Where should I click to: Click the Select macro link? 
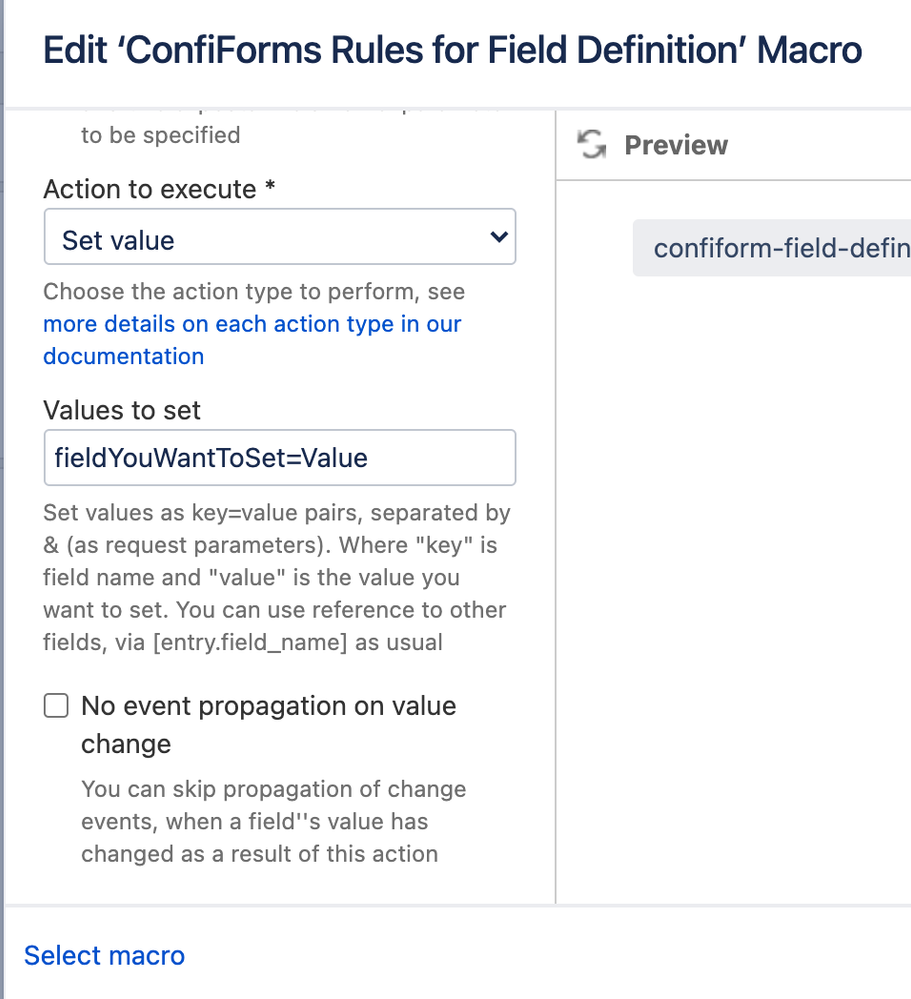pyautogui.click(x=104, y=956)
